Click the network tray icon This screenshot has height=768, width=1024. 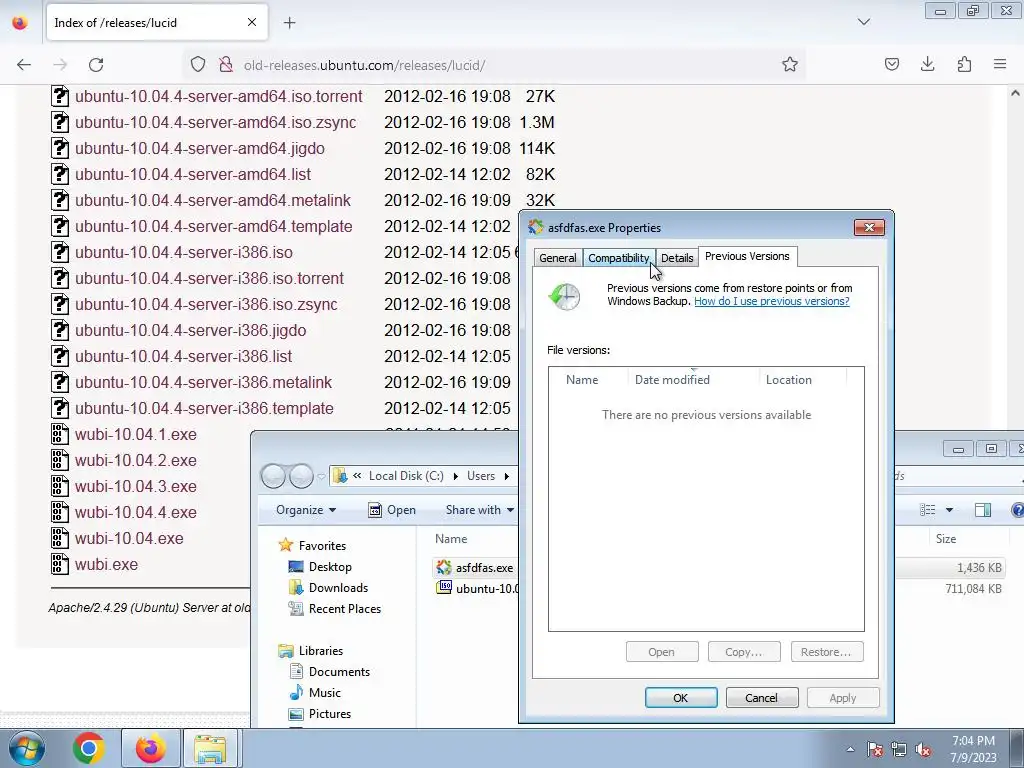899,749
